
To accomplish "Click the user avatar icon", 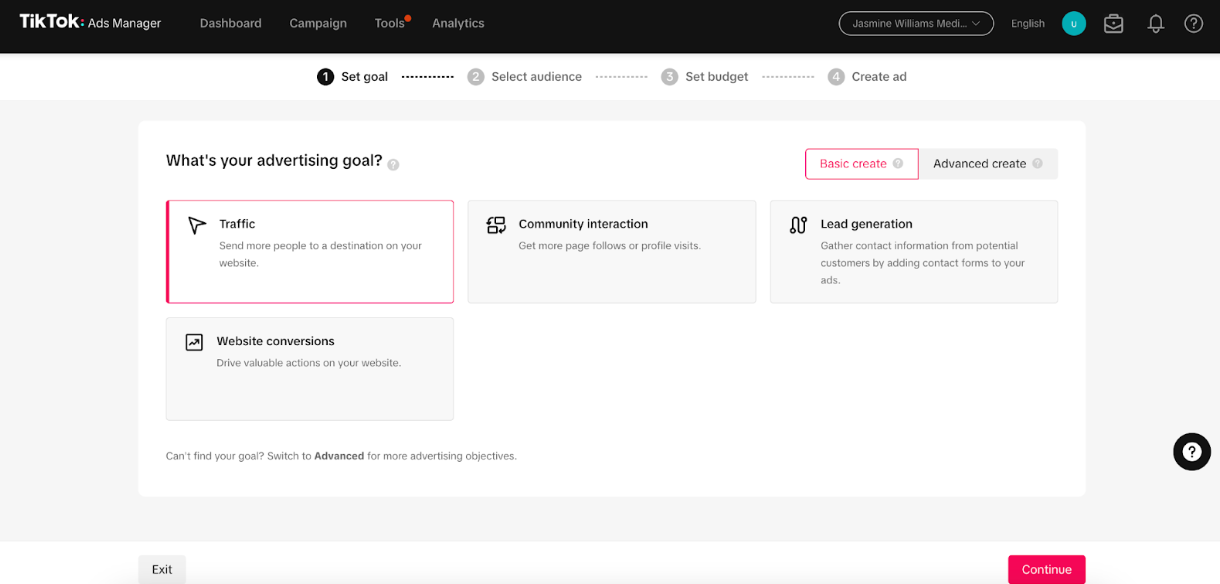I will tap(1074, 24).
